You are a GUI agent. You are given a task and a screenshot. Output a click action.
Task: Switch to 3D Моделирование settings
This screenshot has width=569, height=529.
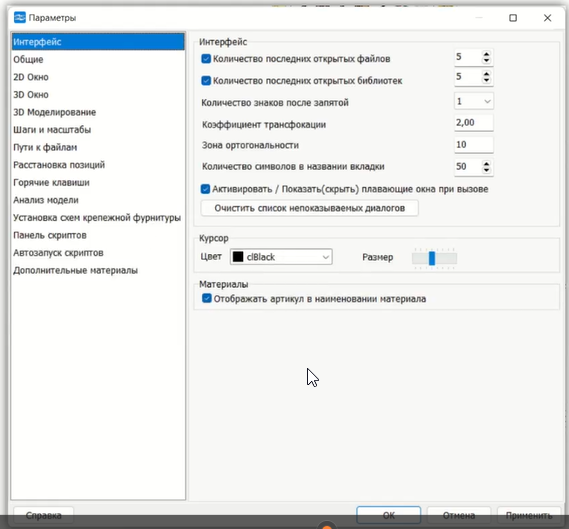(54, 112)
